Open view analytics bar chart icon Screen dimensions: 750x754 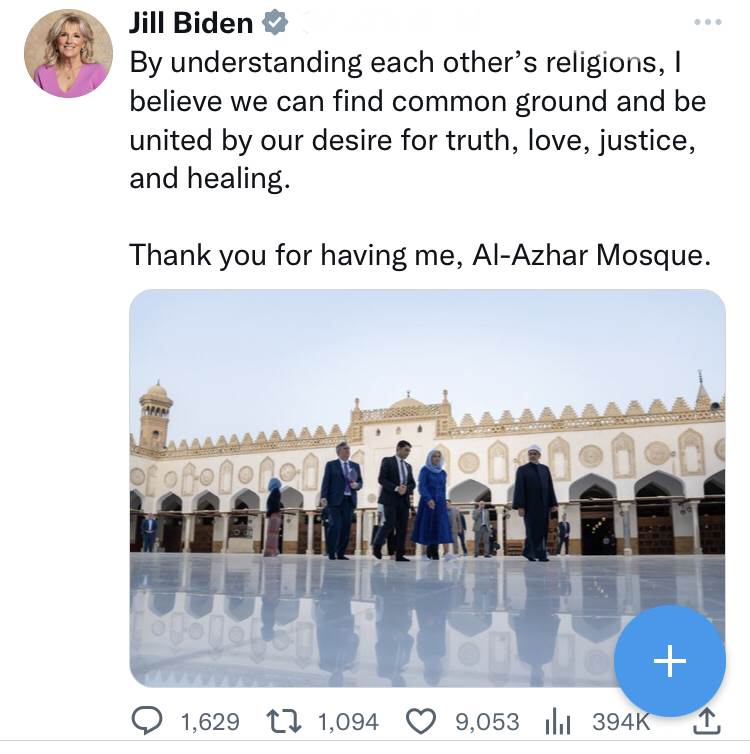pyautogui.click(x=556, y=720)
